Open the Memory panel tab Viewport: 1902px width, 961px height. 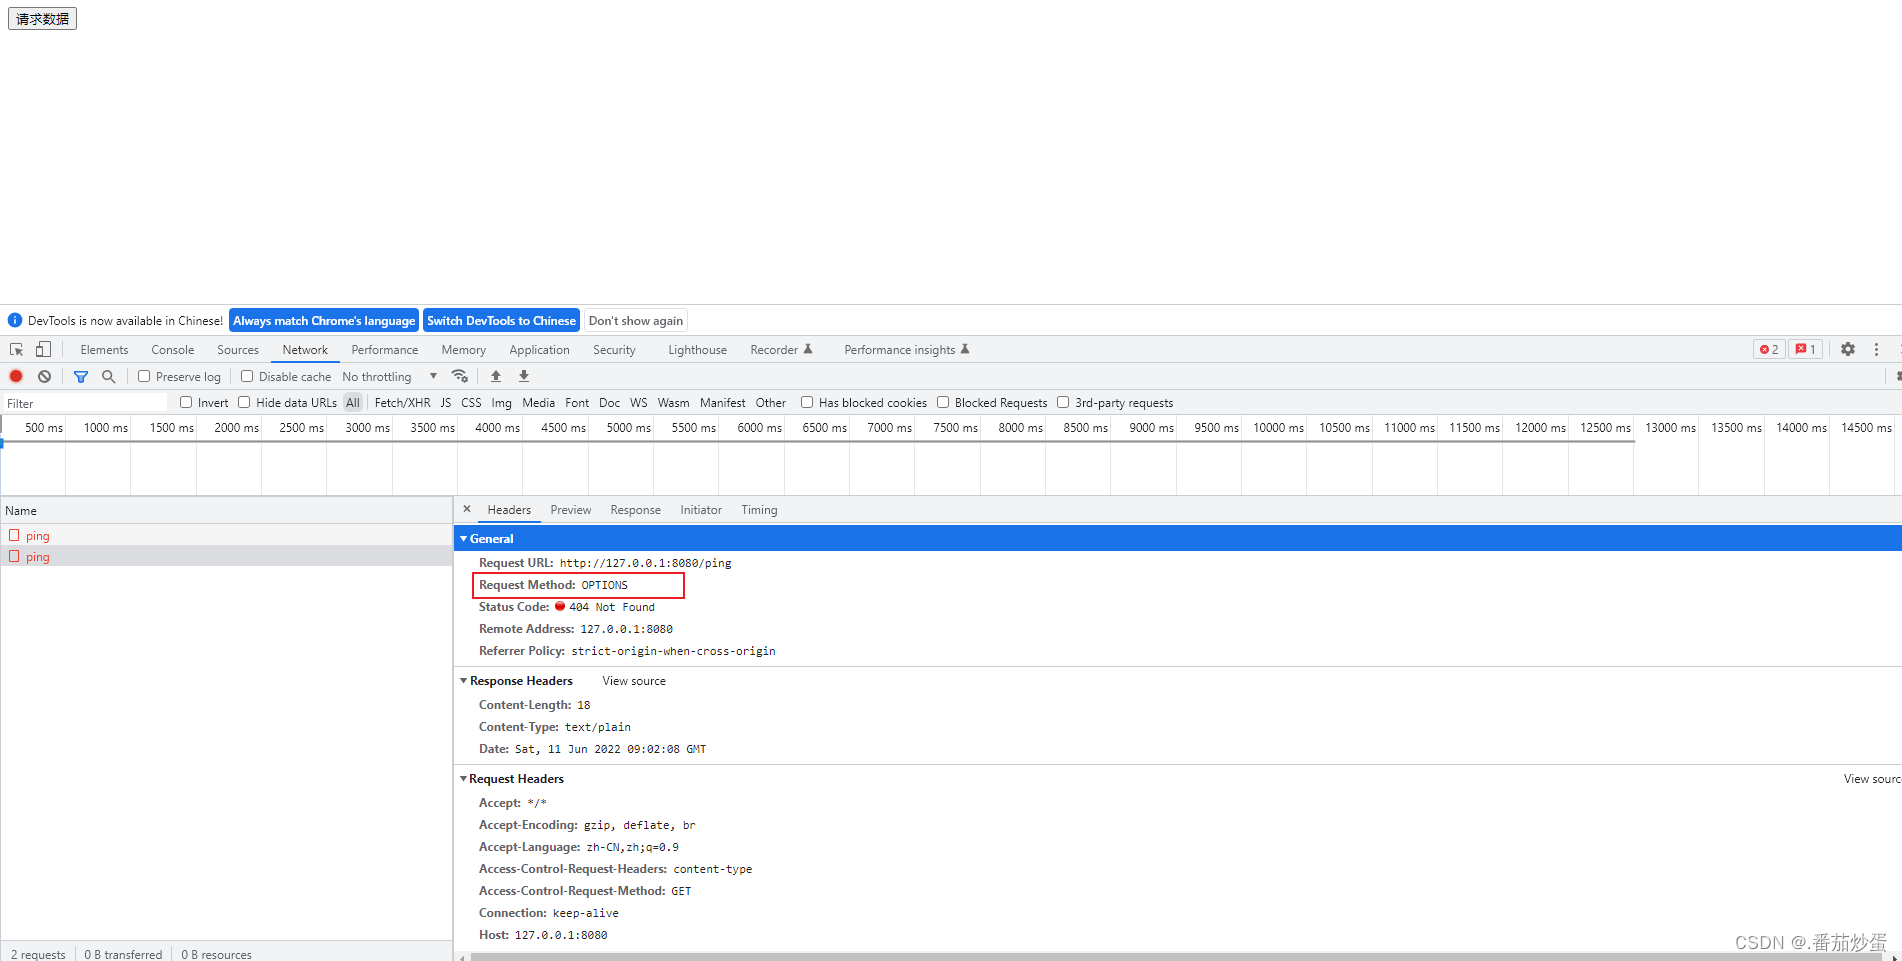tap(464, 349)
